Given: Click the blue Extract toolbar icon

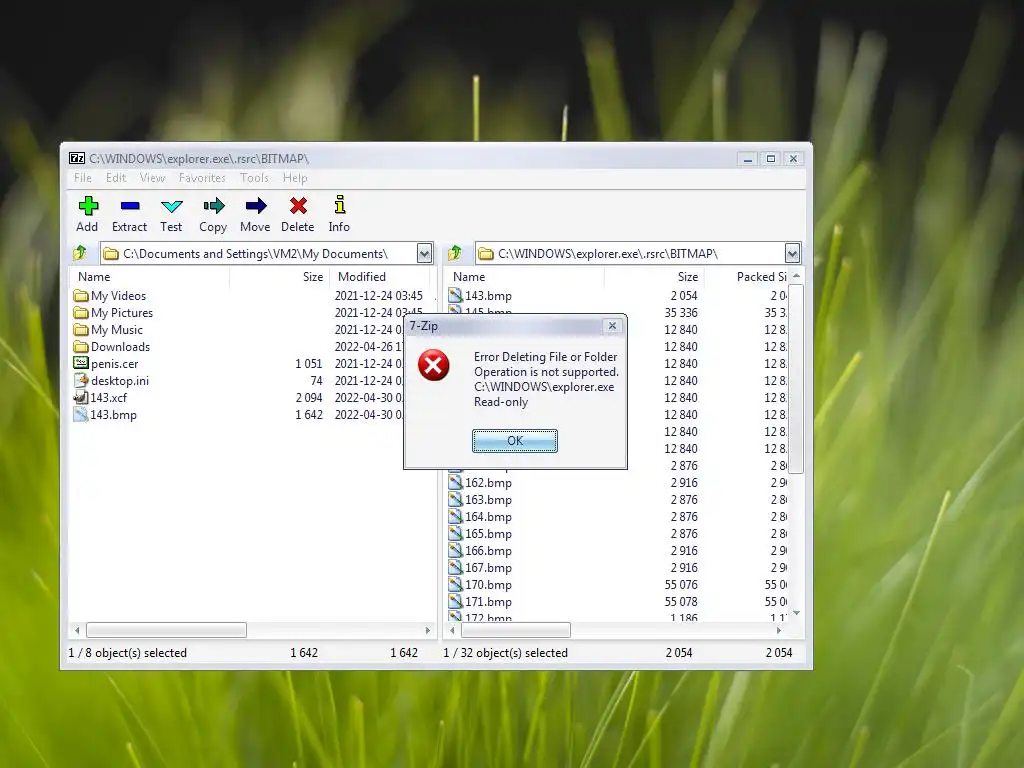Looking at the screenshot, I should pos(130,206).
